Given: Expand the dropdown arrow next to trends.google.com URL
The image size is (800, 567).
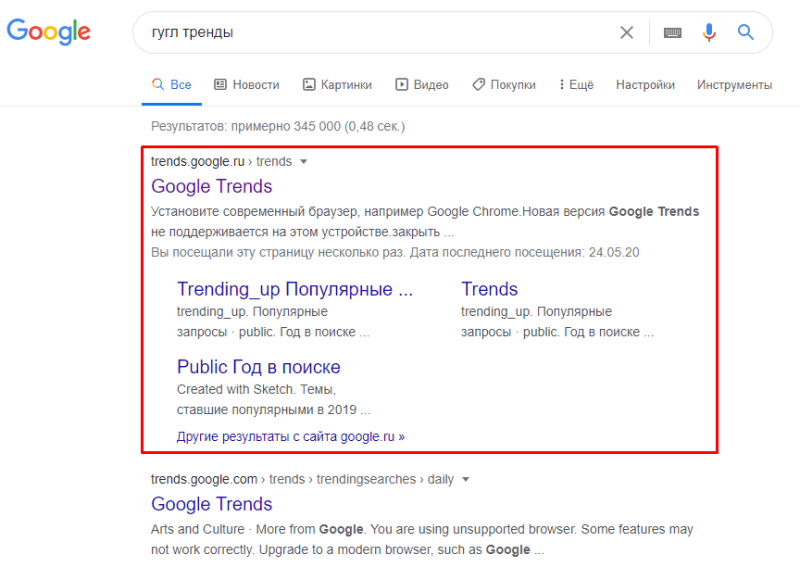Looking at the screenshot, I should pyautogui.click(x=465, y=480).
